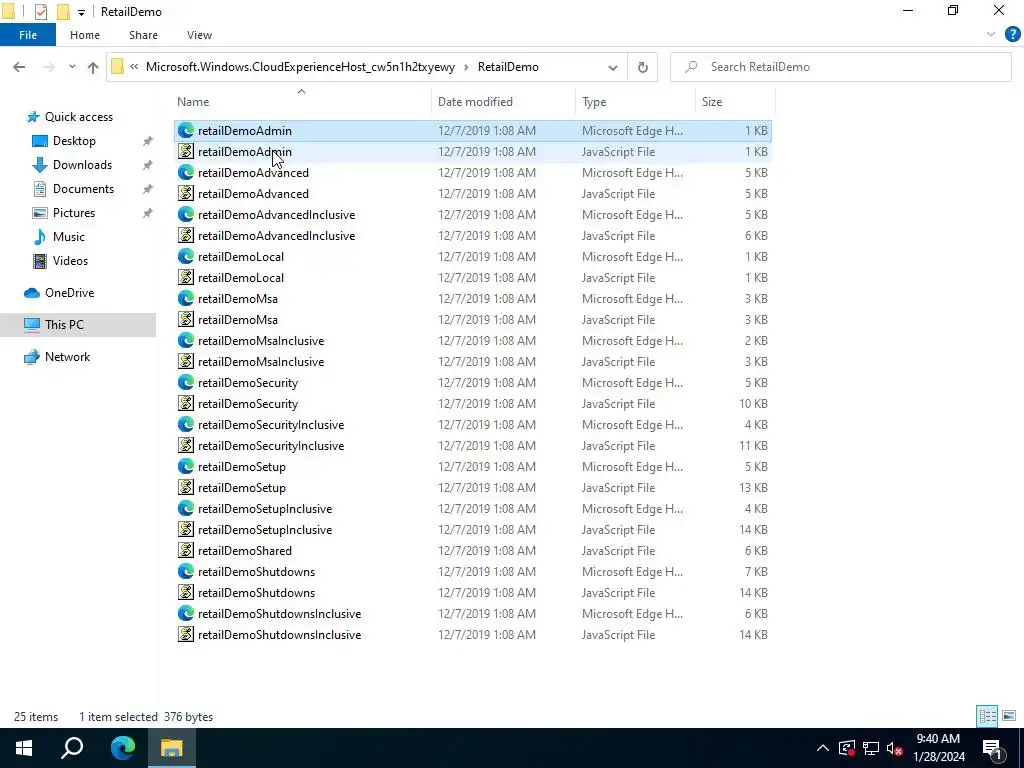Expand the address bar history dropdown
The height and width of the screenshot is (768, 1024).
[x=613, y=67]
